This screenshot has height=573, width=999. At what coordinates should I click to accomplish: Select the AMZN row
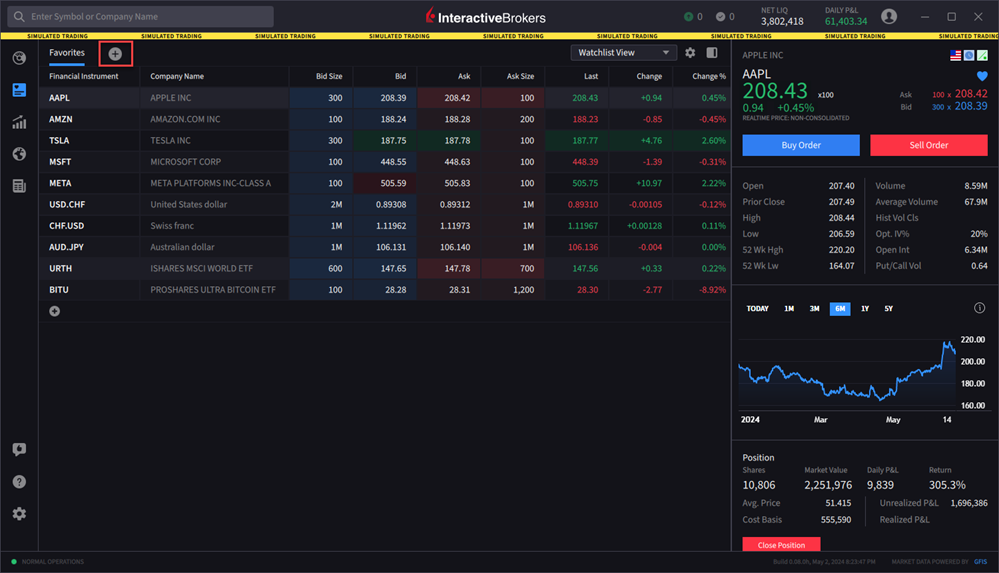click(385, 119)
